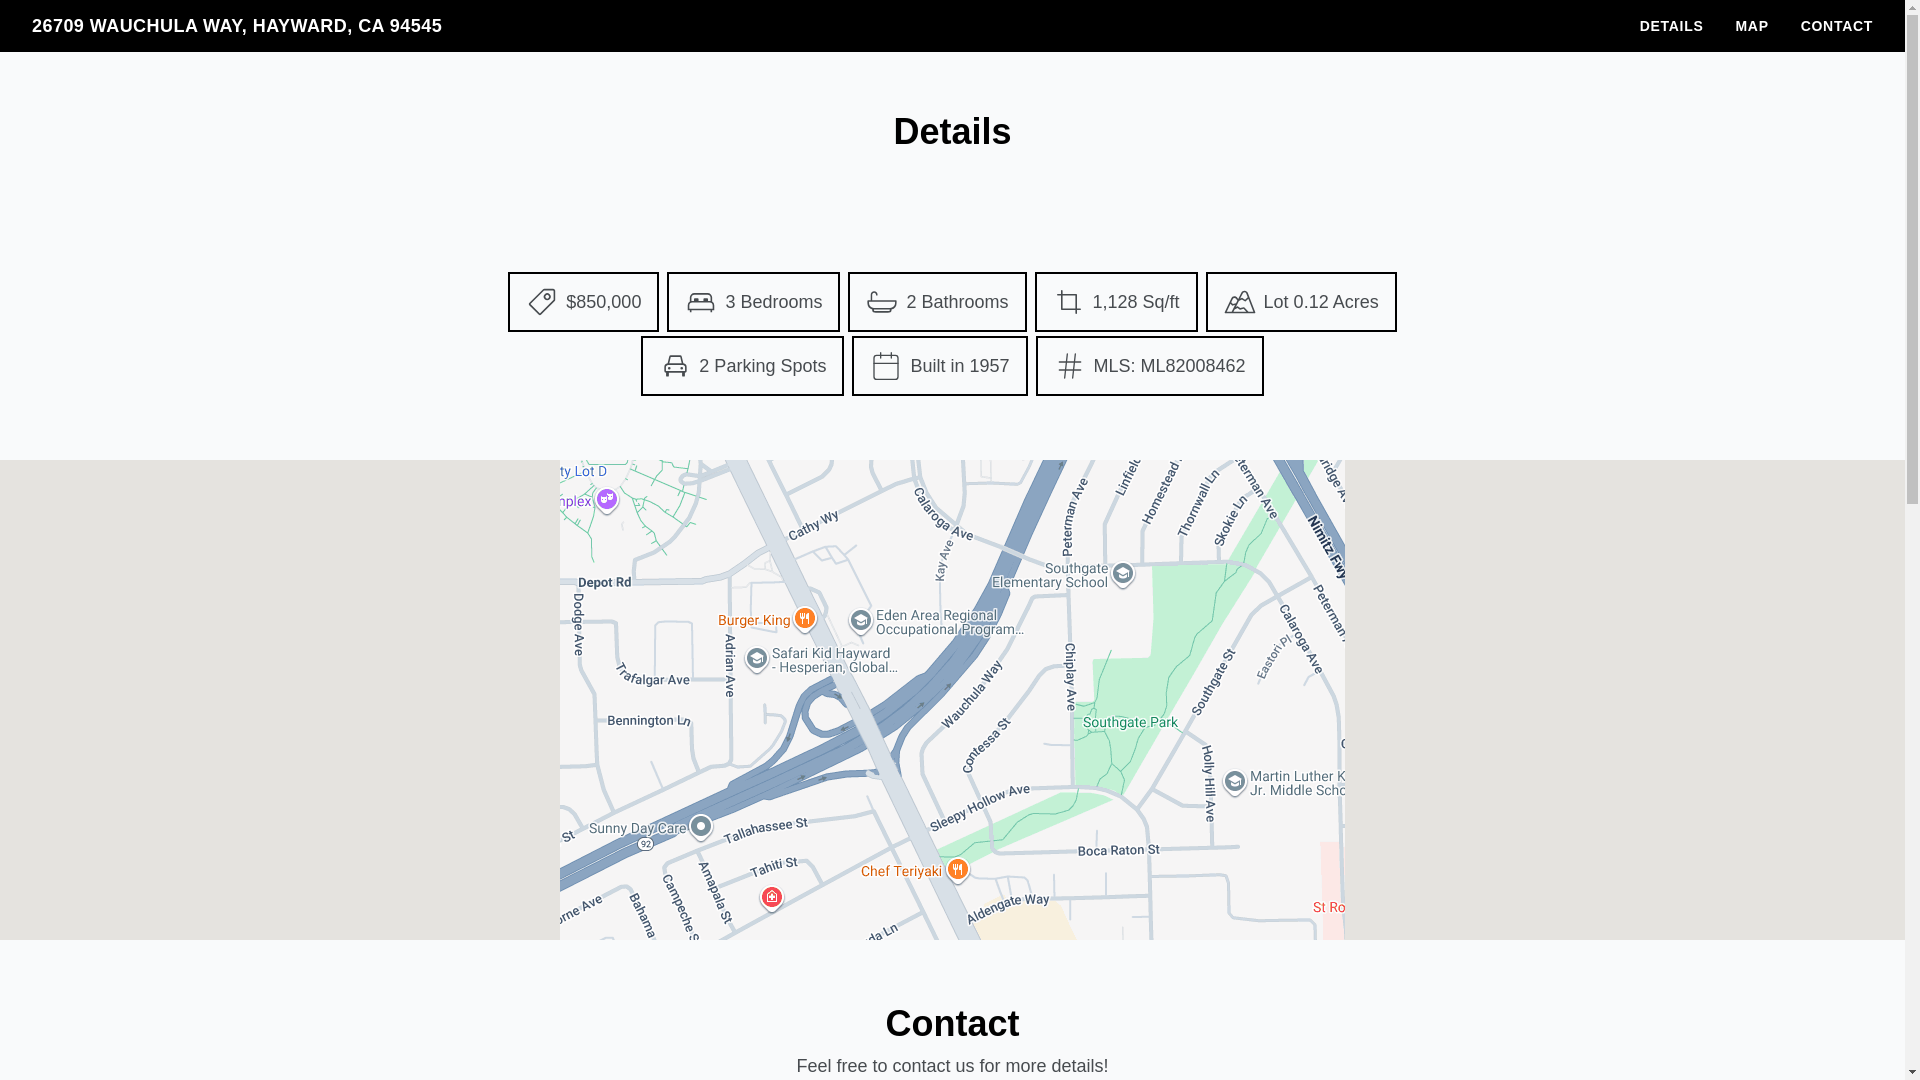Open the Details nav link

pos(1671,26)
